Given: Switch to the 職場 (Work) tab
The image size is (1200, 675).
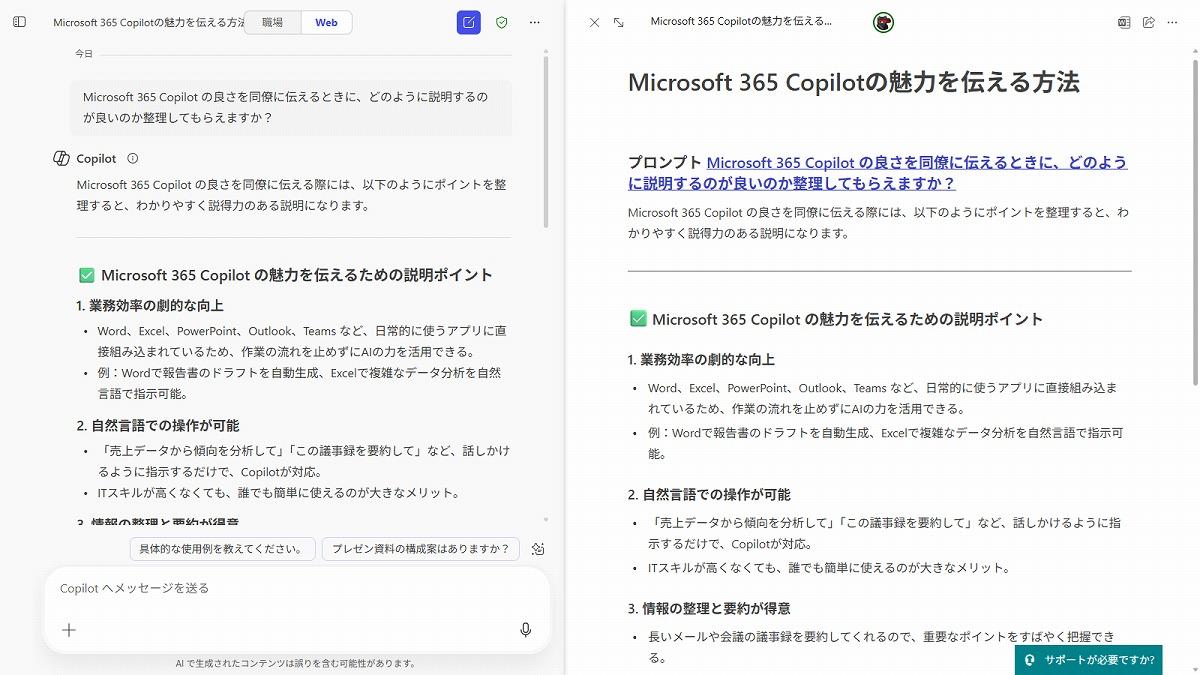Looking at the screenshot, I should coord(272,22).
